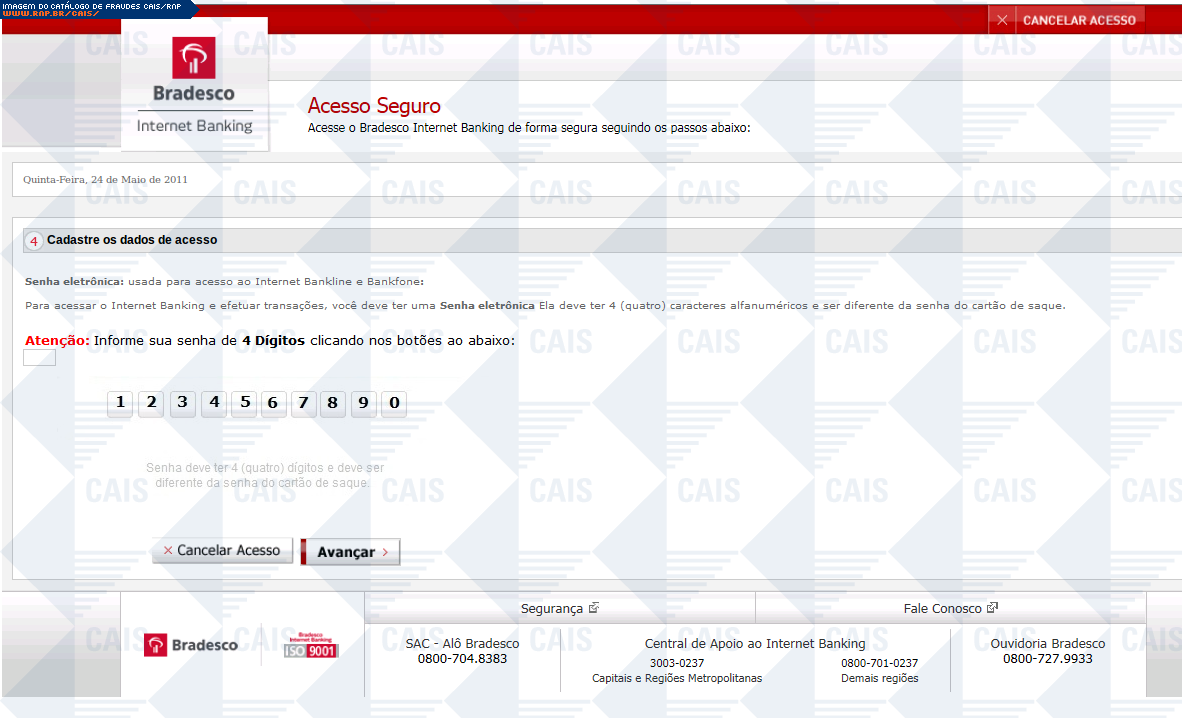Click the X icon beside Cancelar Acesso header
Viewport: 1182px width, 718px height.
1002,20
